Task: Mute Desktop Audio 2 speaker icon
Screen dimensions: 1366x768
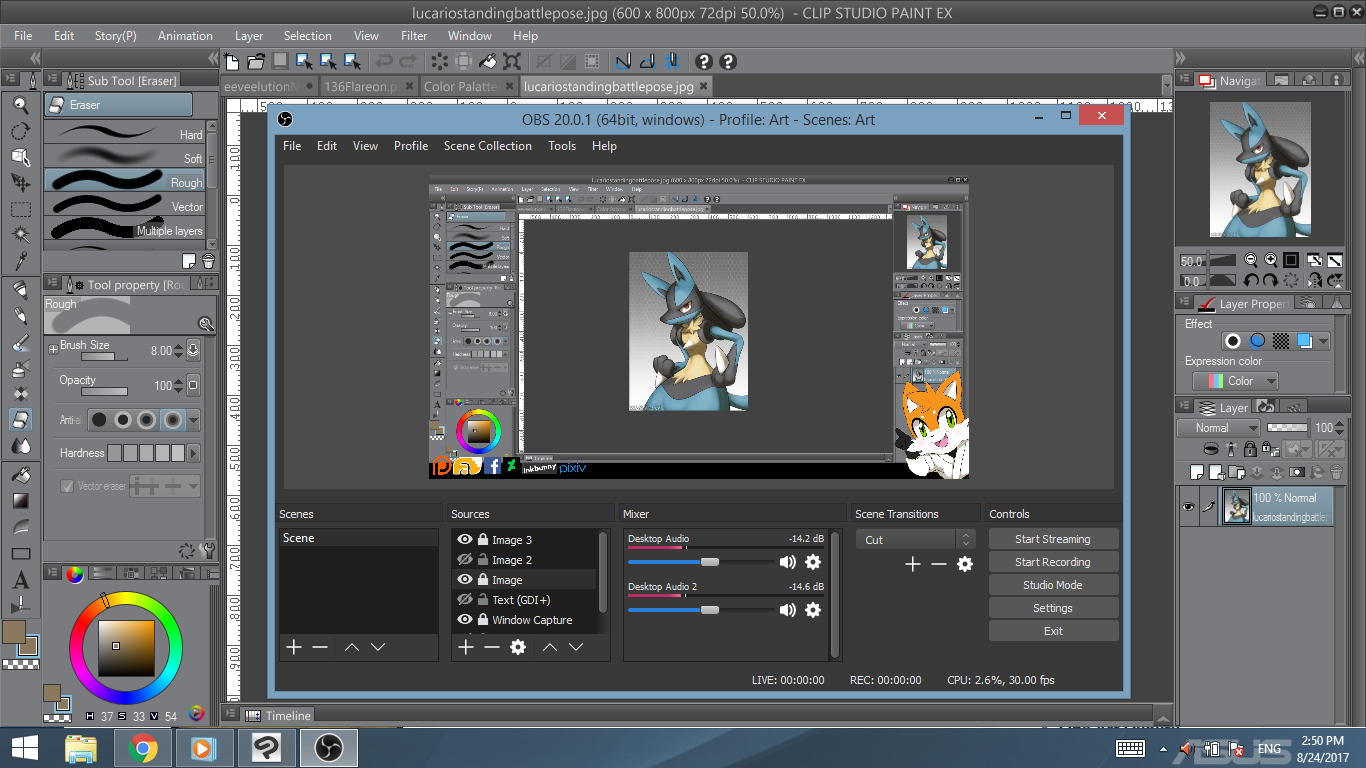Action: 788,610
